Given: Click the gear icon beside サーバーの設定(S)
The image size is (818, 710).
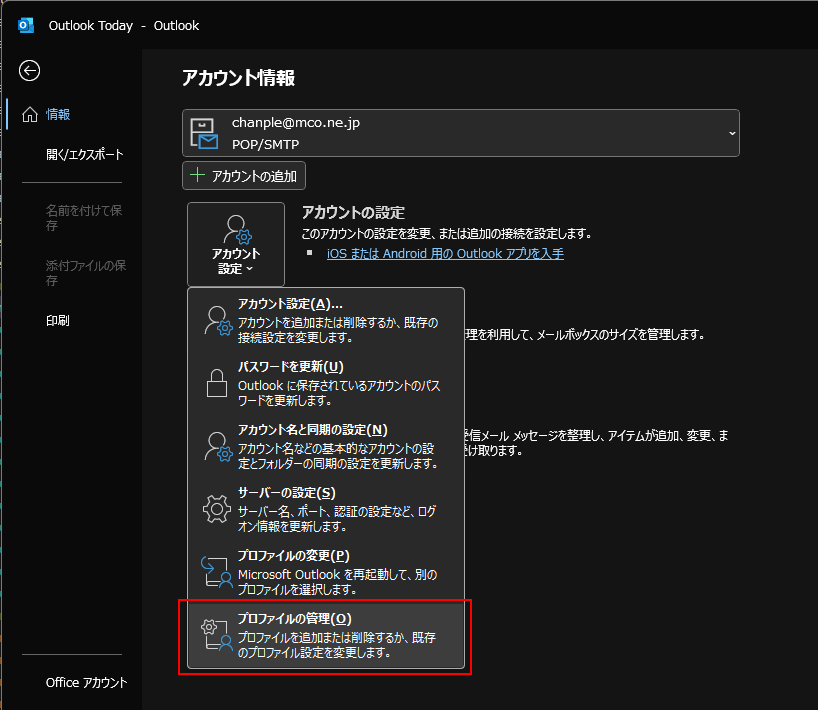Looking at the screenshot, I should click(x=216, y=509).
